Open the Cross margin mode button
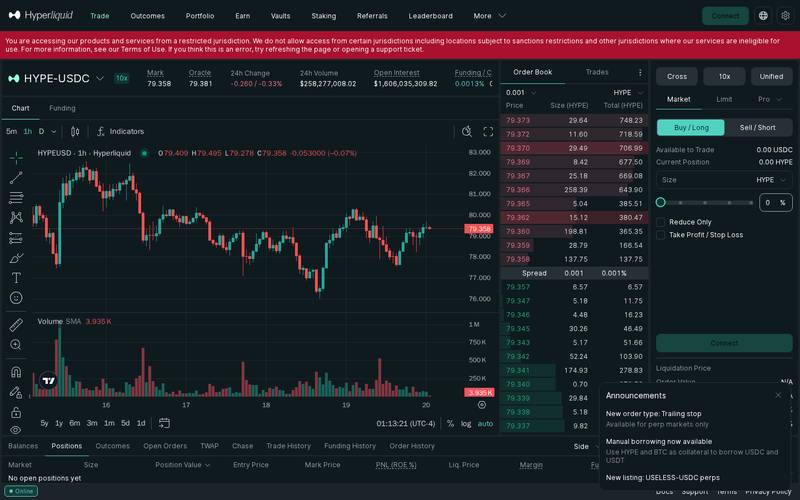This screenshot has height=500, width=800. pyautogui.click(x=677, y=77)
